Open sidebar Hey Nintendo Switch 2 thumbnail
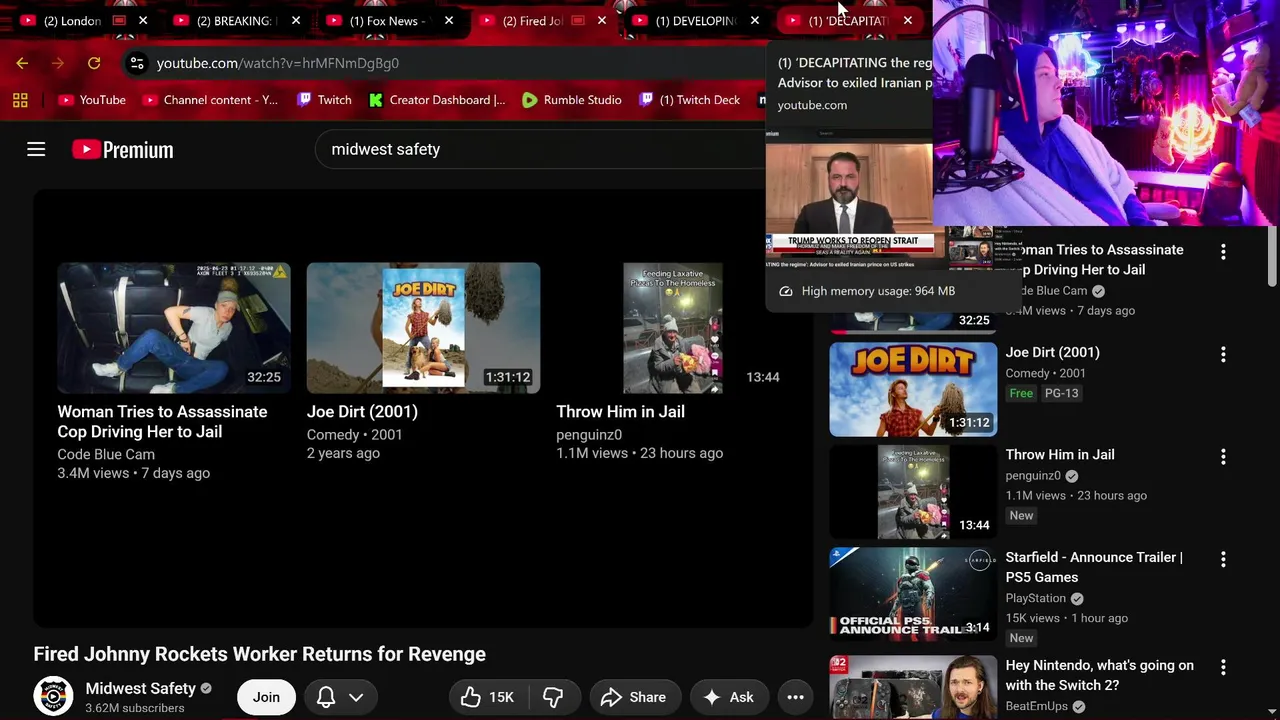 (x=913, y=687)
